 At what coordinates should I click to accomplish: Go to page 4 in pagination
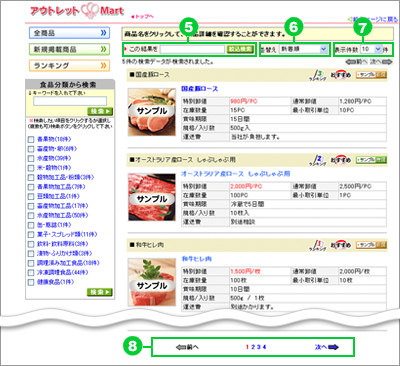(264, 347)
